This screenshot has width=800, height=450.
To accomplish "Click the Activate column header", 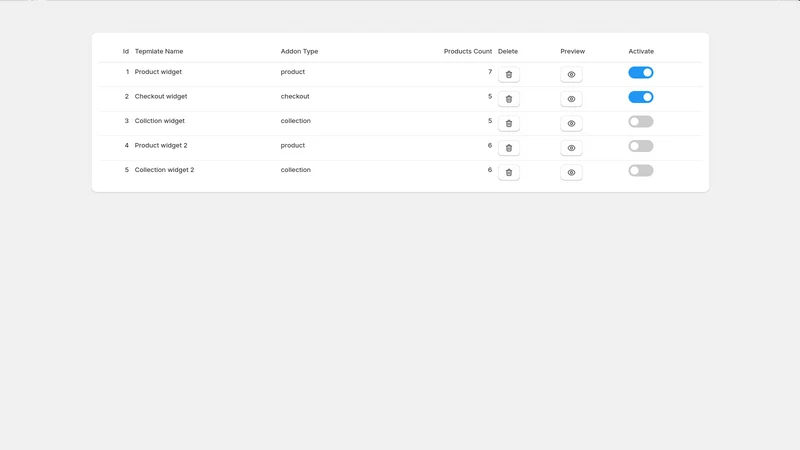I will 641,52.
